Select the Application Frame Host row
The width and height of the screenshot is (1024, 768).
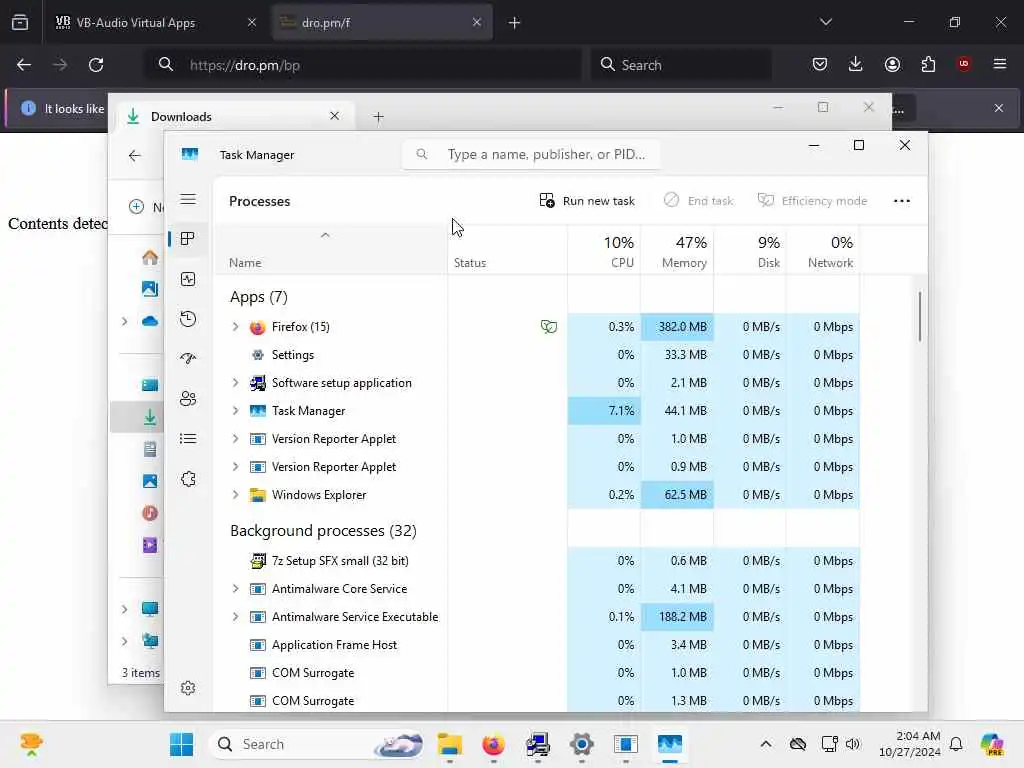click(537, 645)
